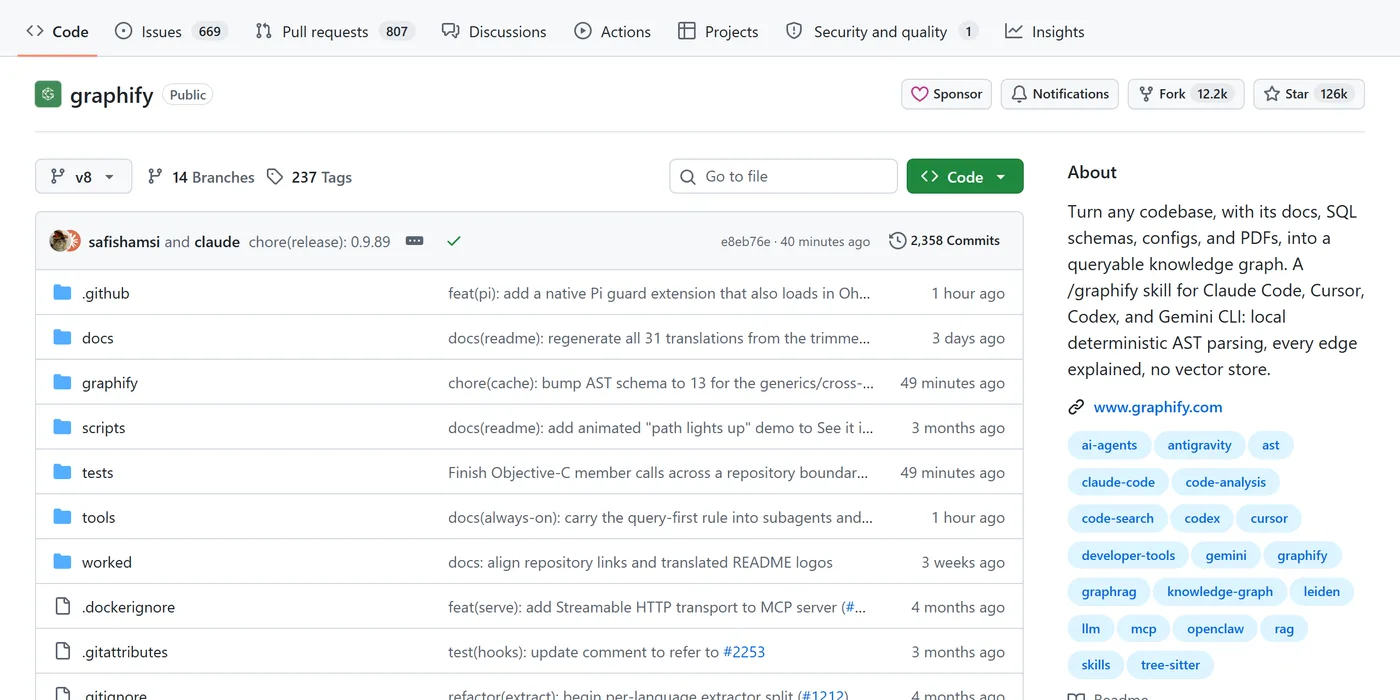Open commit hash e8eb76e
Screen dimensions: 1400x700
click(x=746, y=241)
